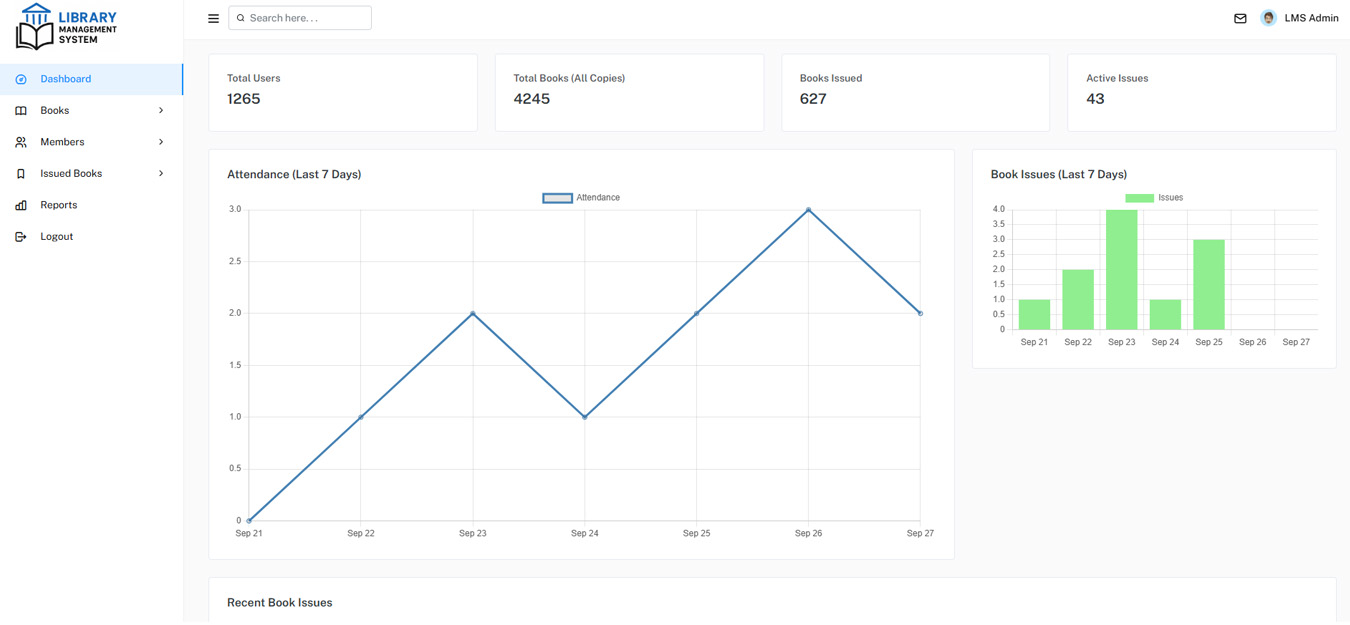
Task: Click the Issued Books bookmark icon
Action: (21, 174)
